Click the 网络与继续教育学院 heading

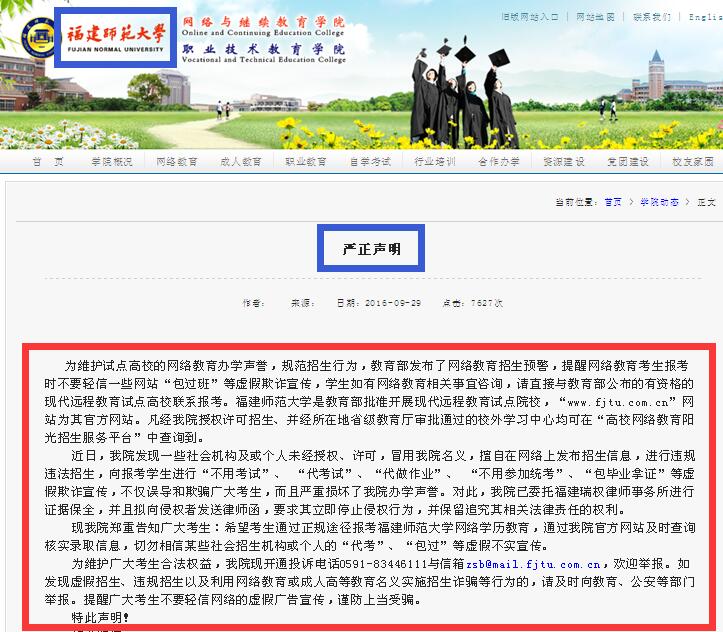264,21
